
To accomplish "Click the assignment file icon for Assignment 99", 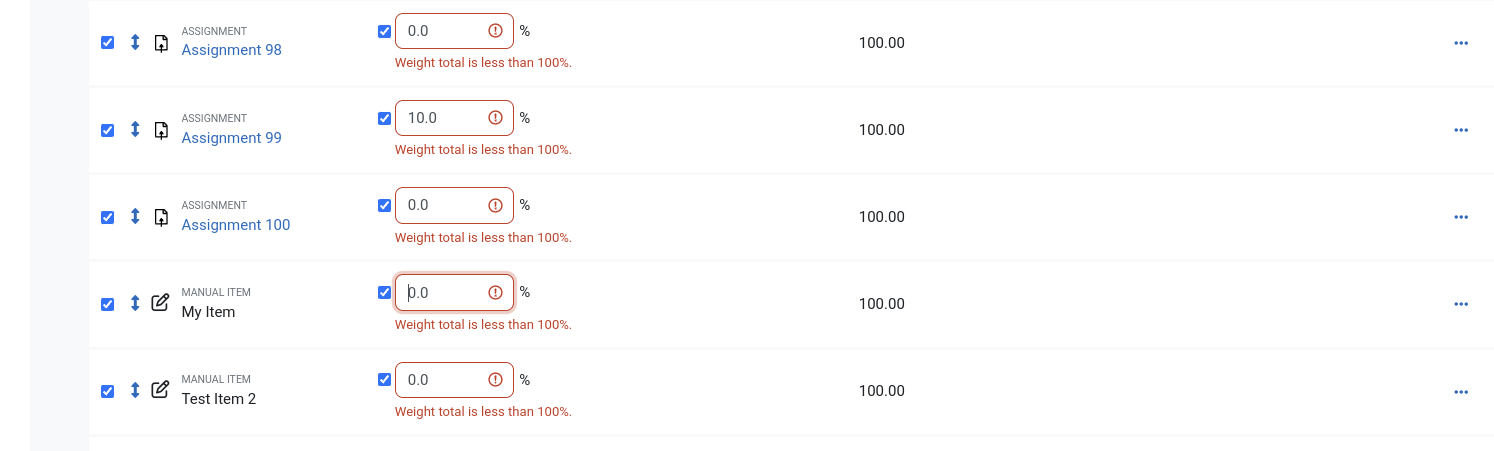I will (x=161, y=130).
